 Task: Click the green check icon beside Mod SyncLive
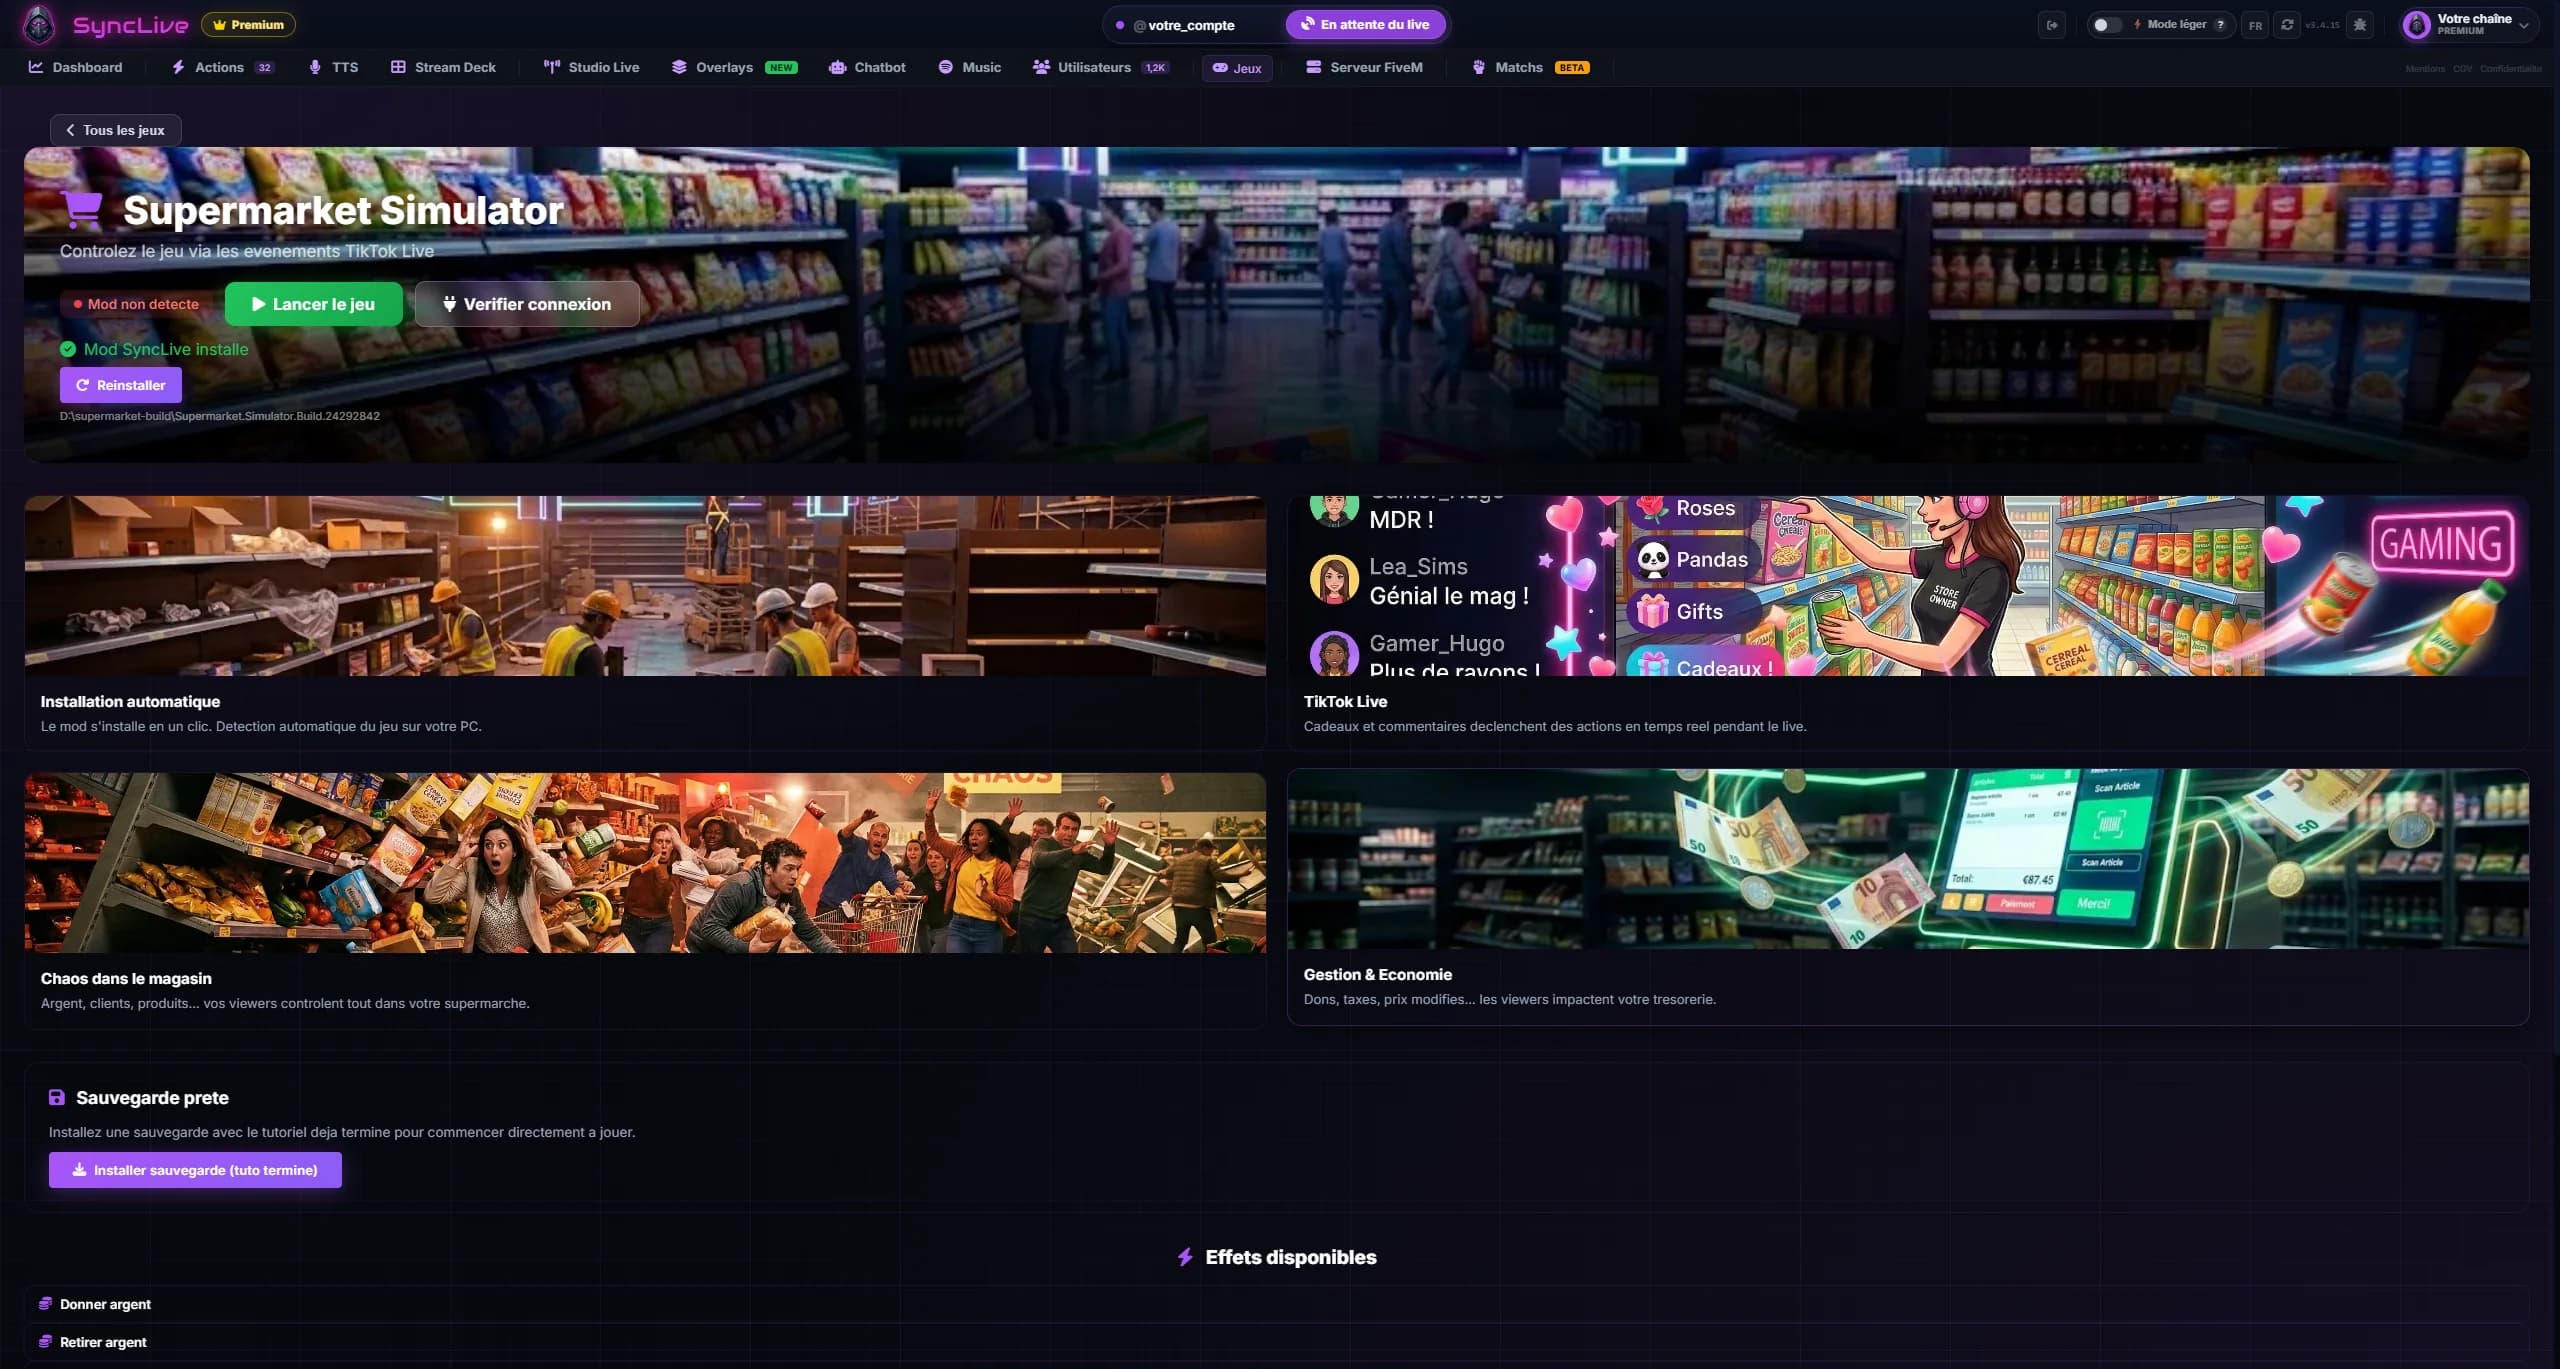[x=68, y=349]
